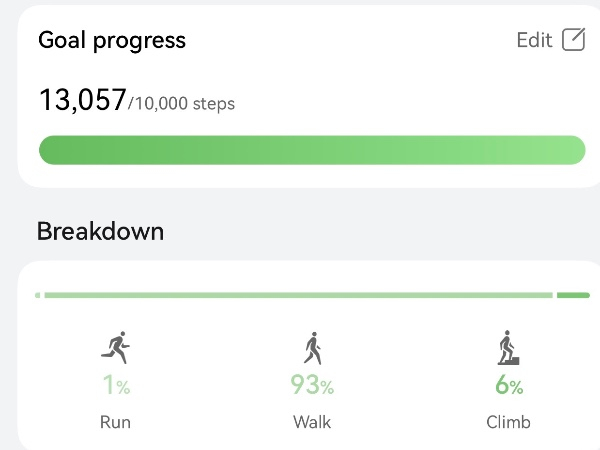The image size is (600, 450).
Task: Select the 13,057 step count
Action: [82, 100]
